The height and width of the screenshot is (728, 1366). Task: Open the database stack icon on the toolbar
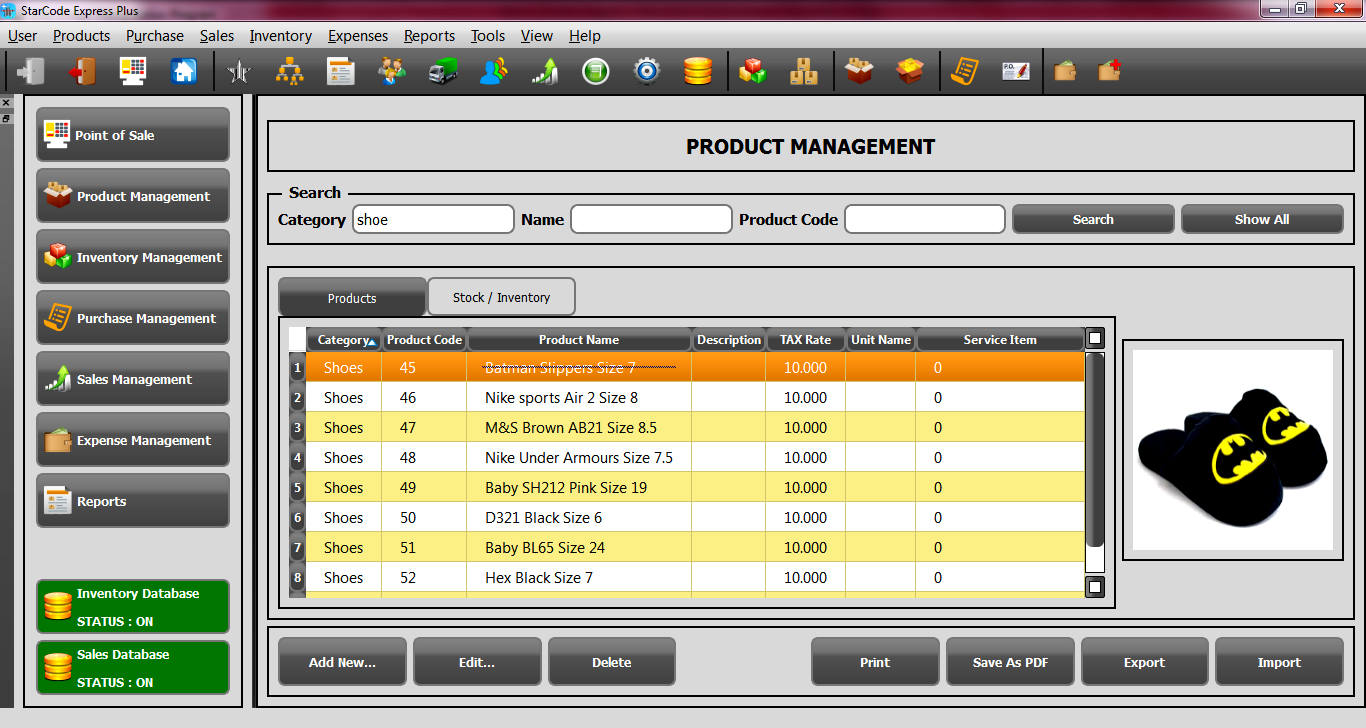(x=698, y=70)
